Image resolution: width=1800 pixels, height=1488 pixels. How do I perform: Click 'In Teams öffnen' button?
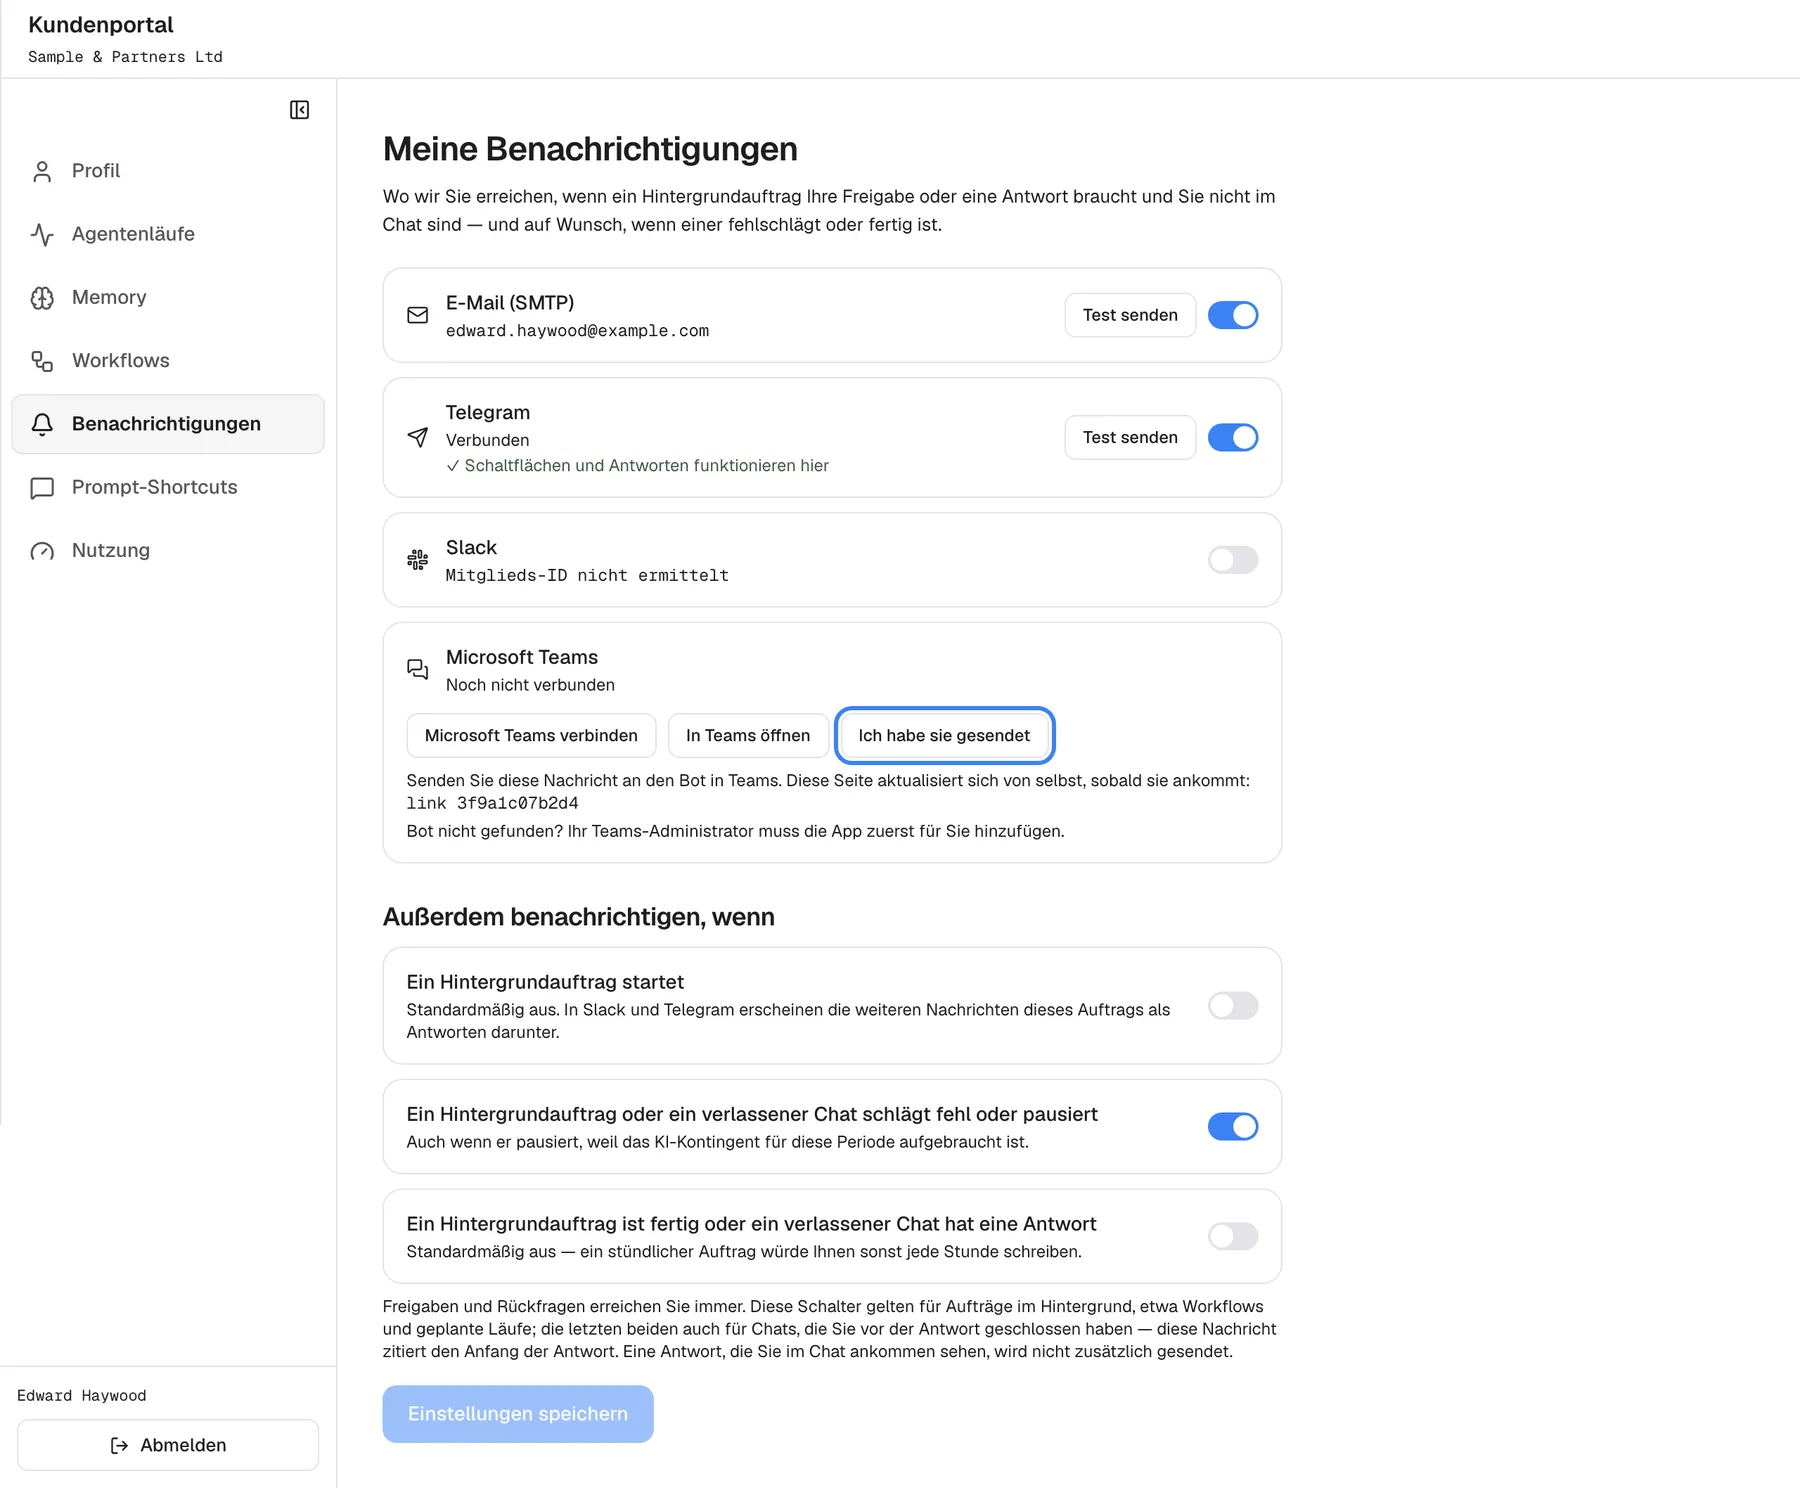pyautogui.click(x=748, y=735)
